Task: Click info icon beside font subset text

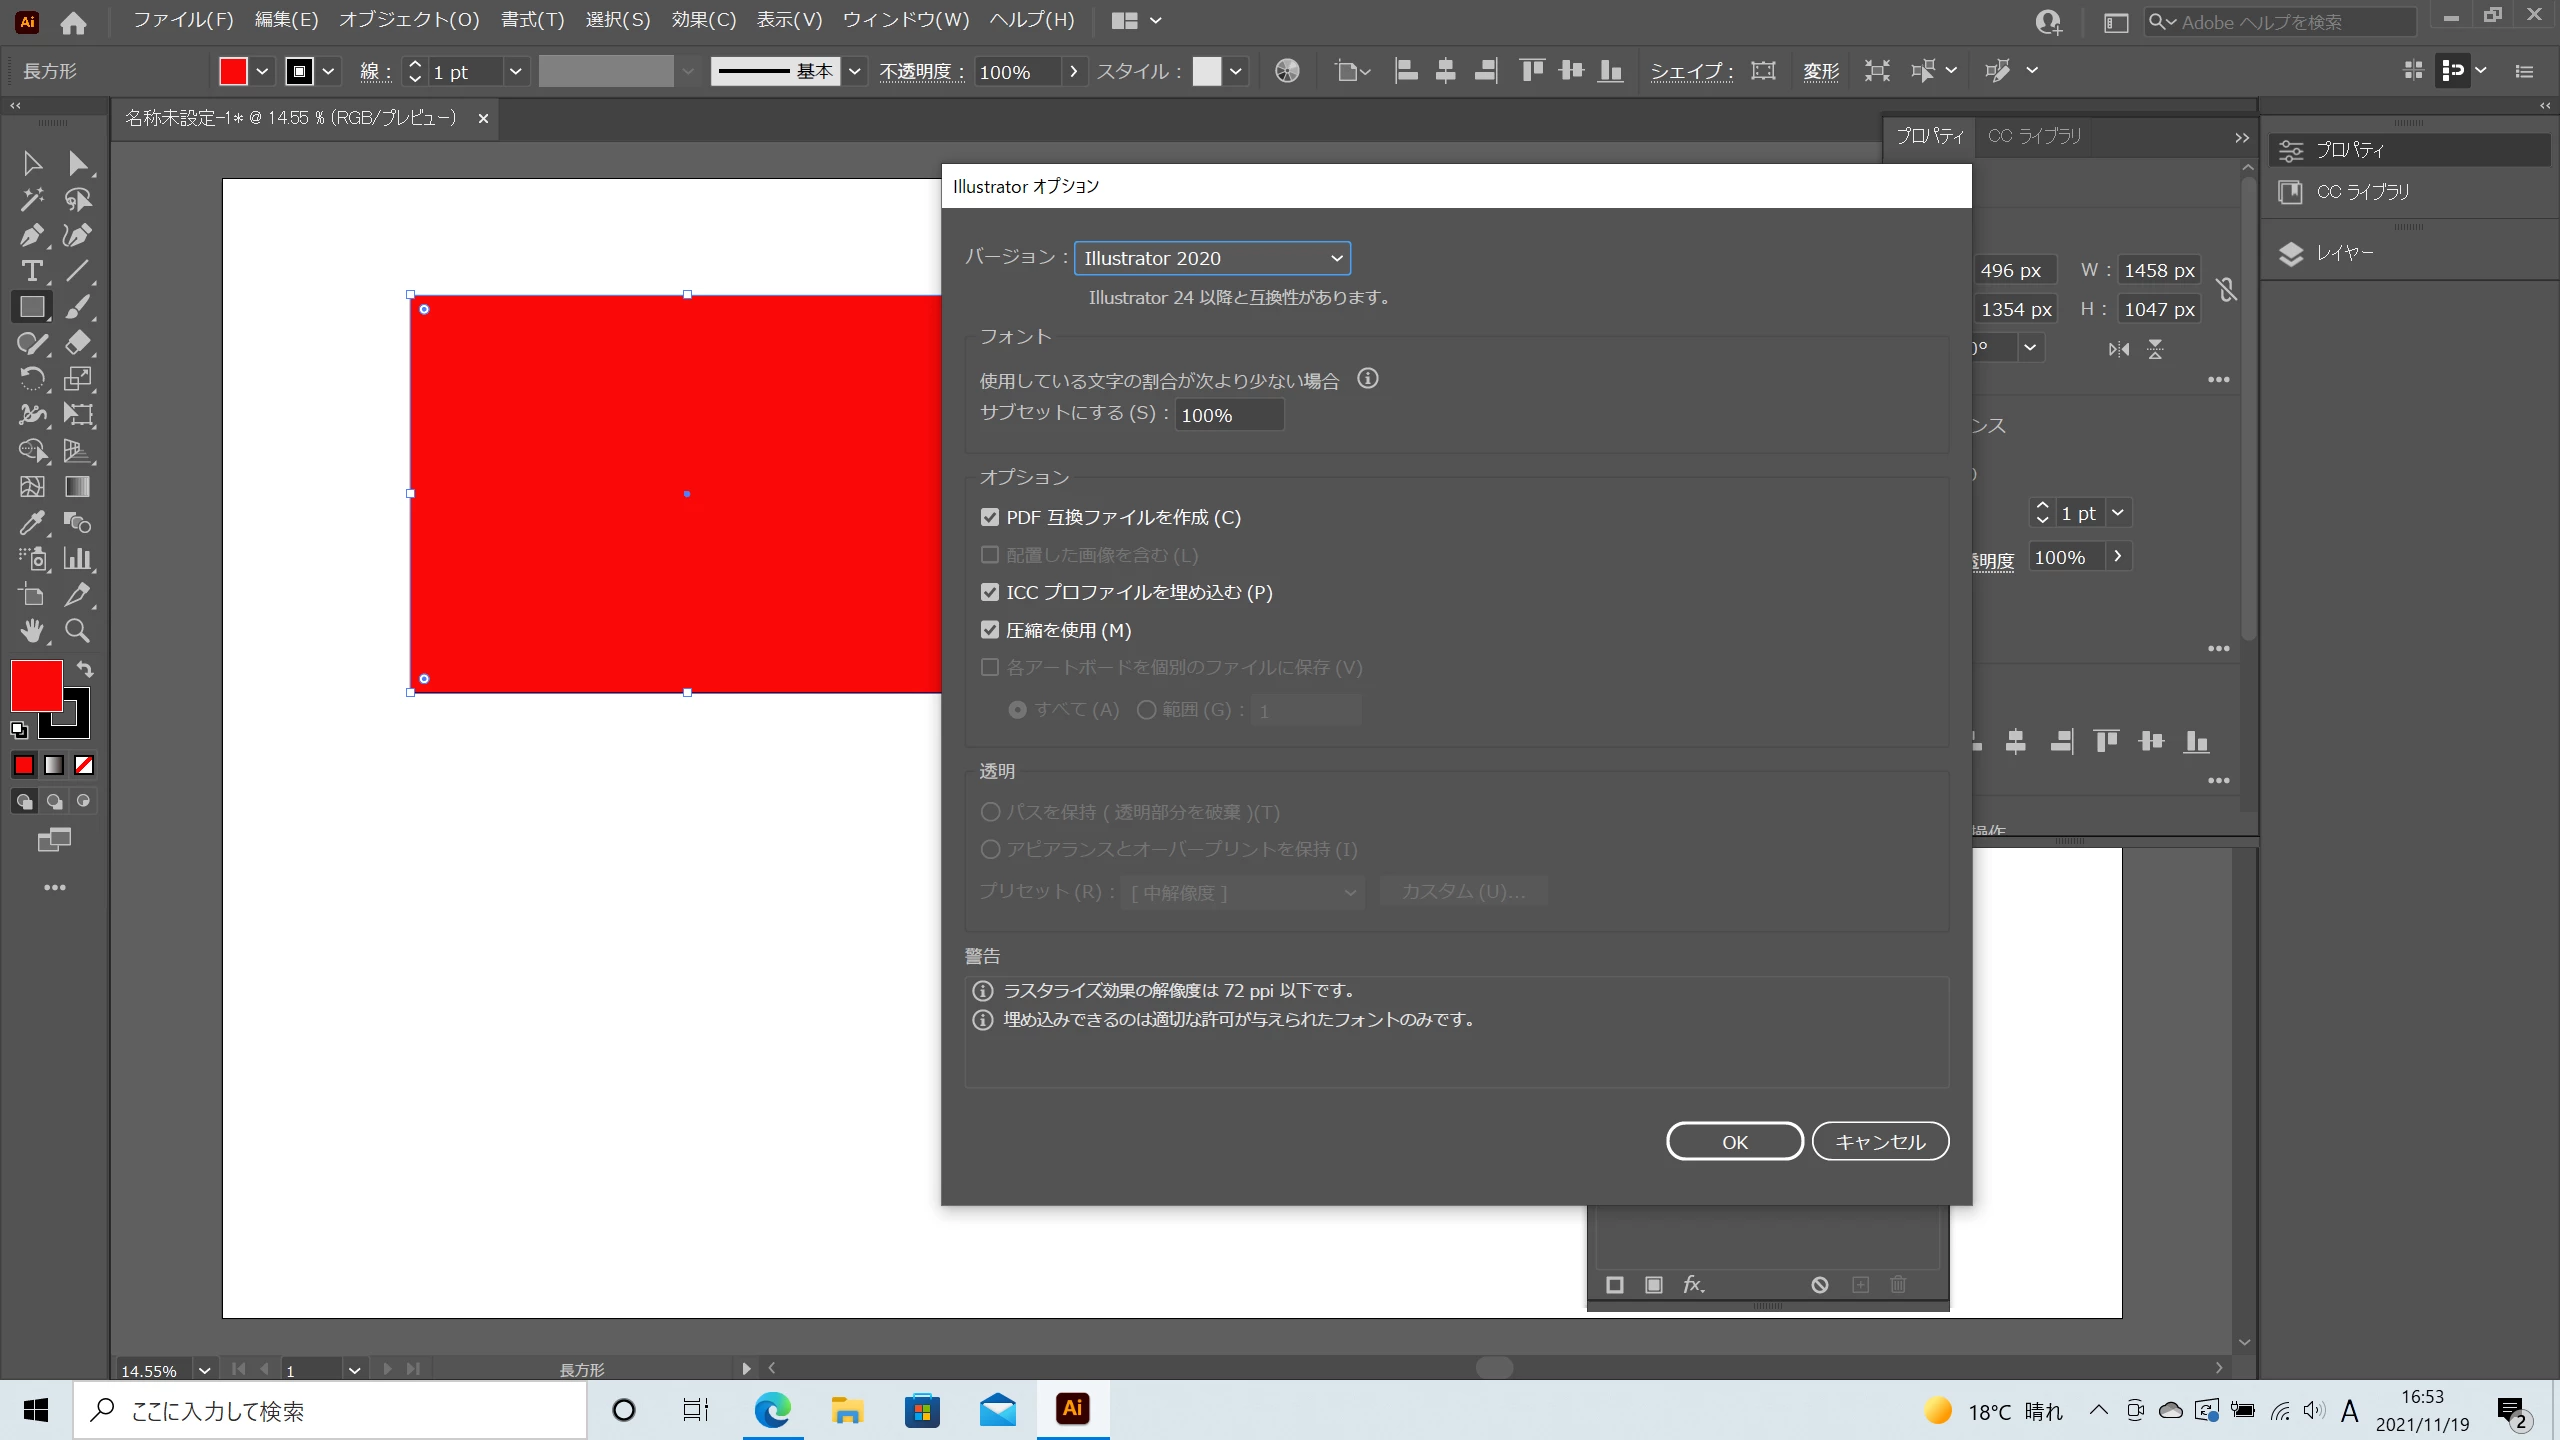Action: coord(1367,379)
